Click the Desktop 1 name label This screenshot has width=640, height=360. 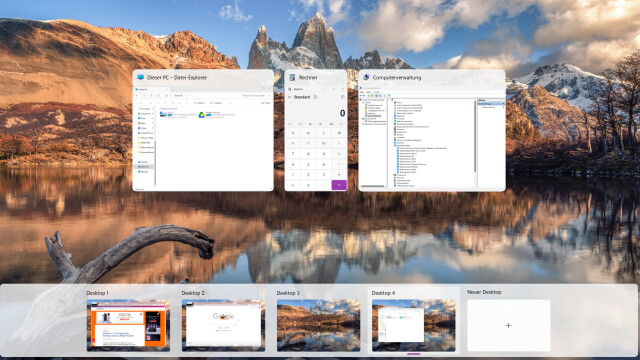(97, 293)
